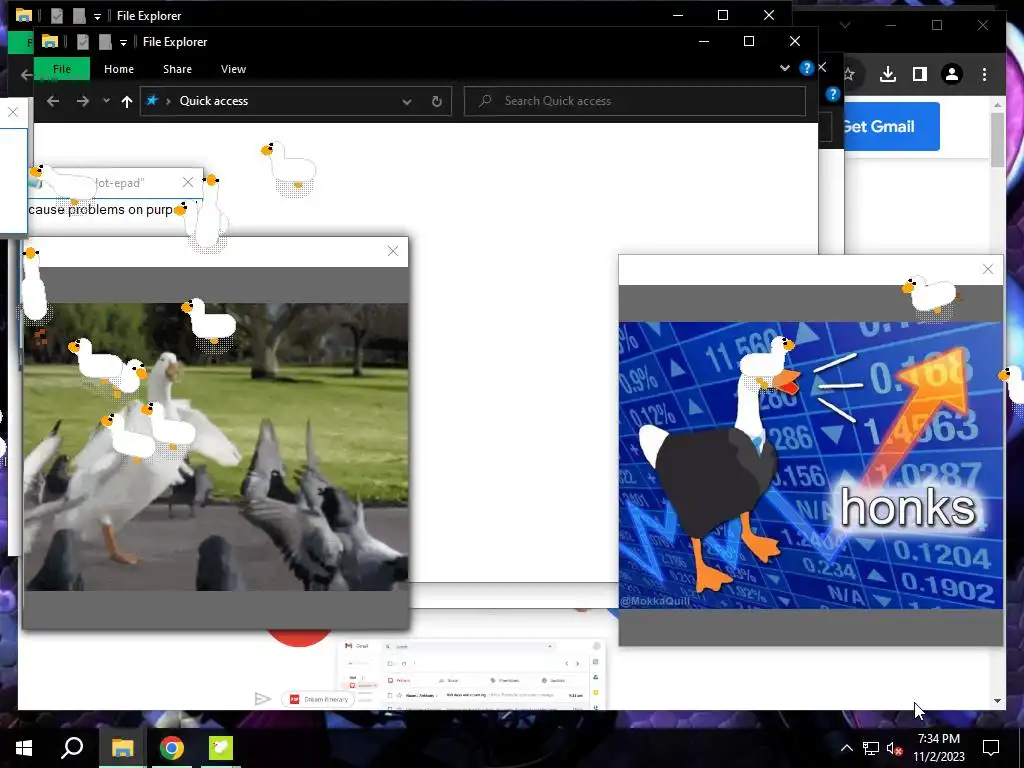Open File Explorer help icon
Screen dimensions: 1024x768
pos(807,68)
